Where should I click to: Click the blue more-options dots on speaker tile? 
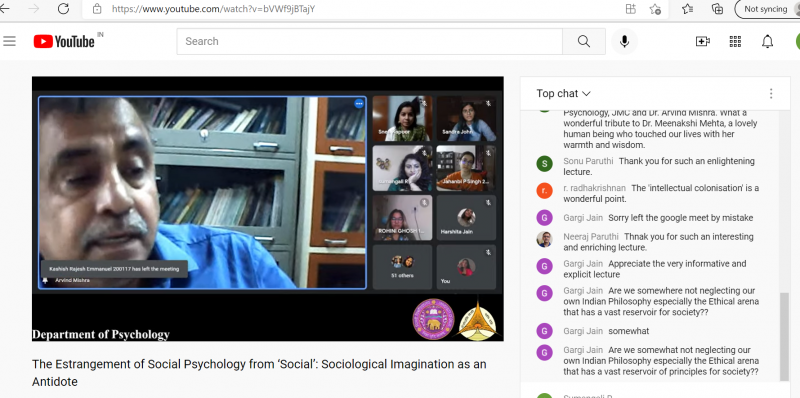(359, 104)
